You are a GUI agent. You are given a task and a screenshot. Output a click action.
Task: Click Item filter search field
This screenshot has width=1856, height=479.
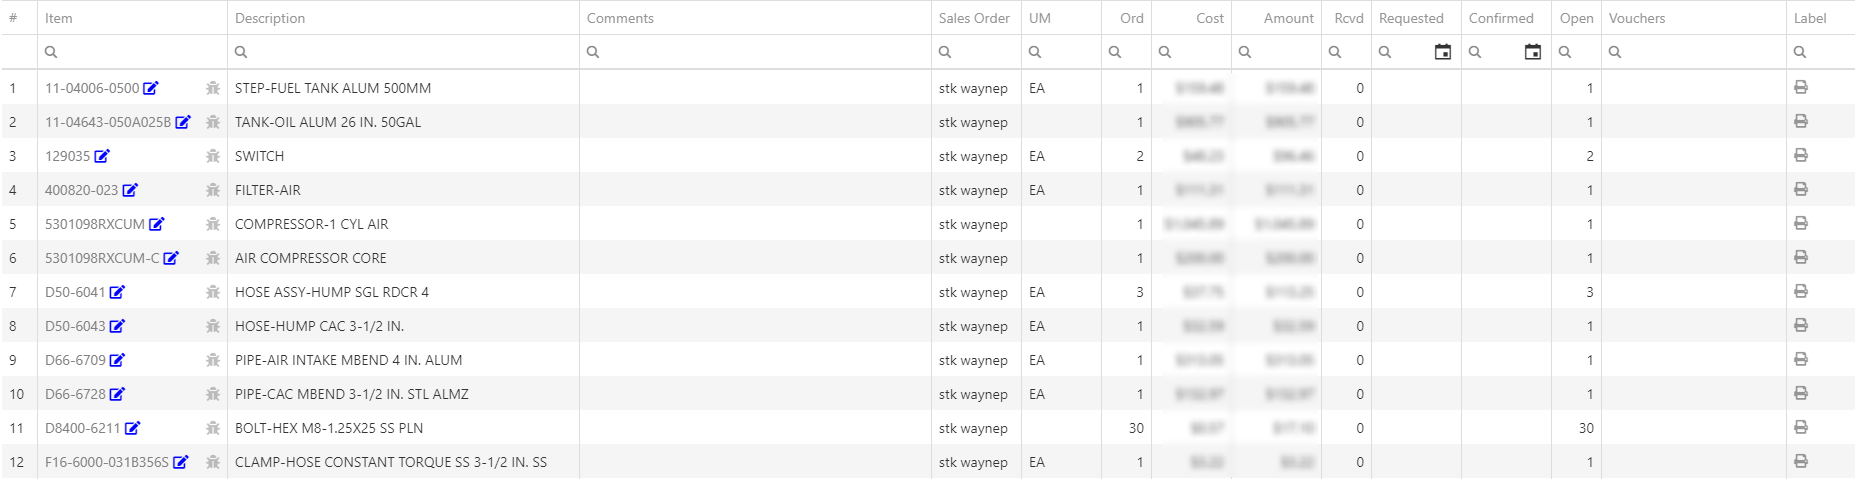133,52
